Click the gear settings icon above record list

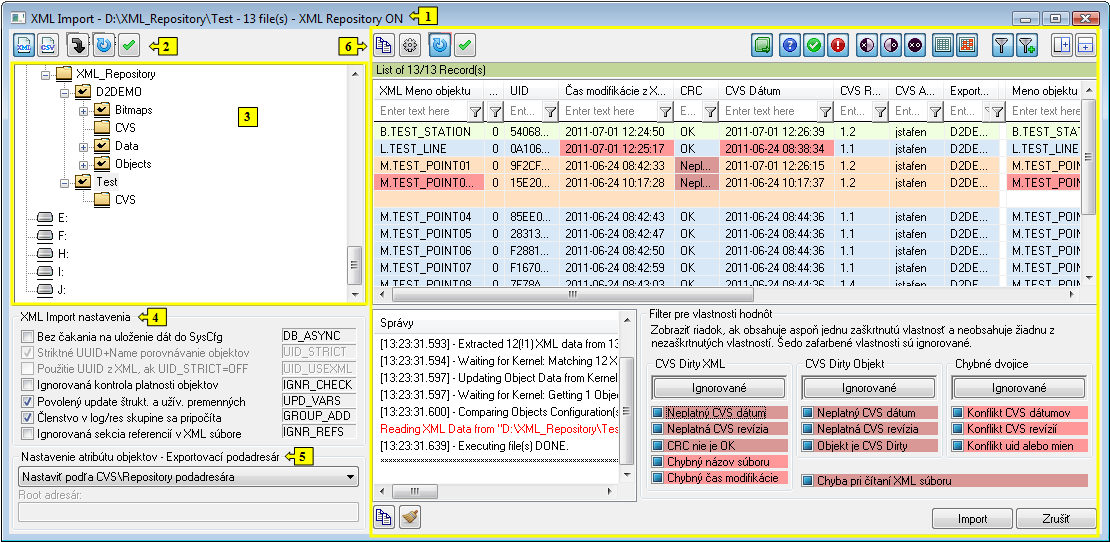click(410, 45)
